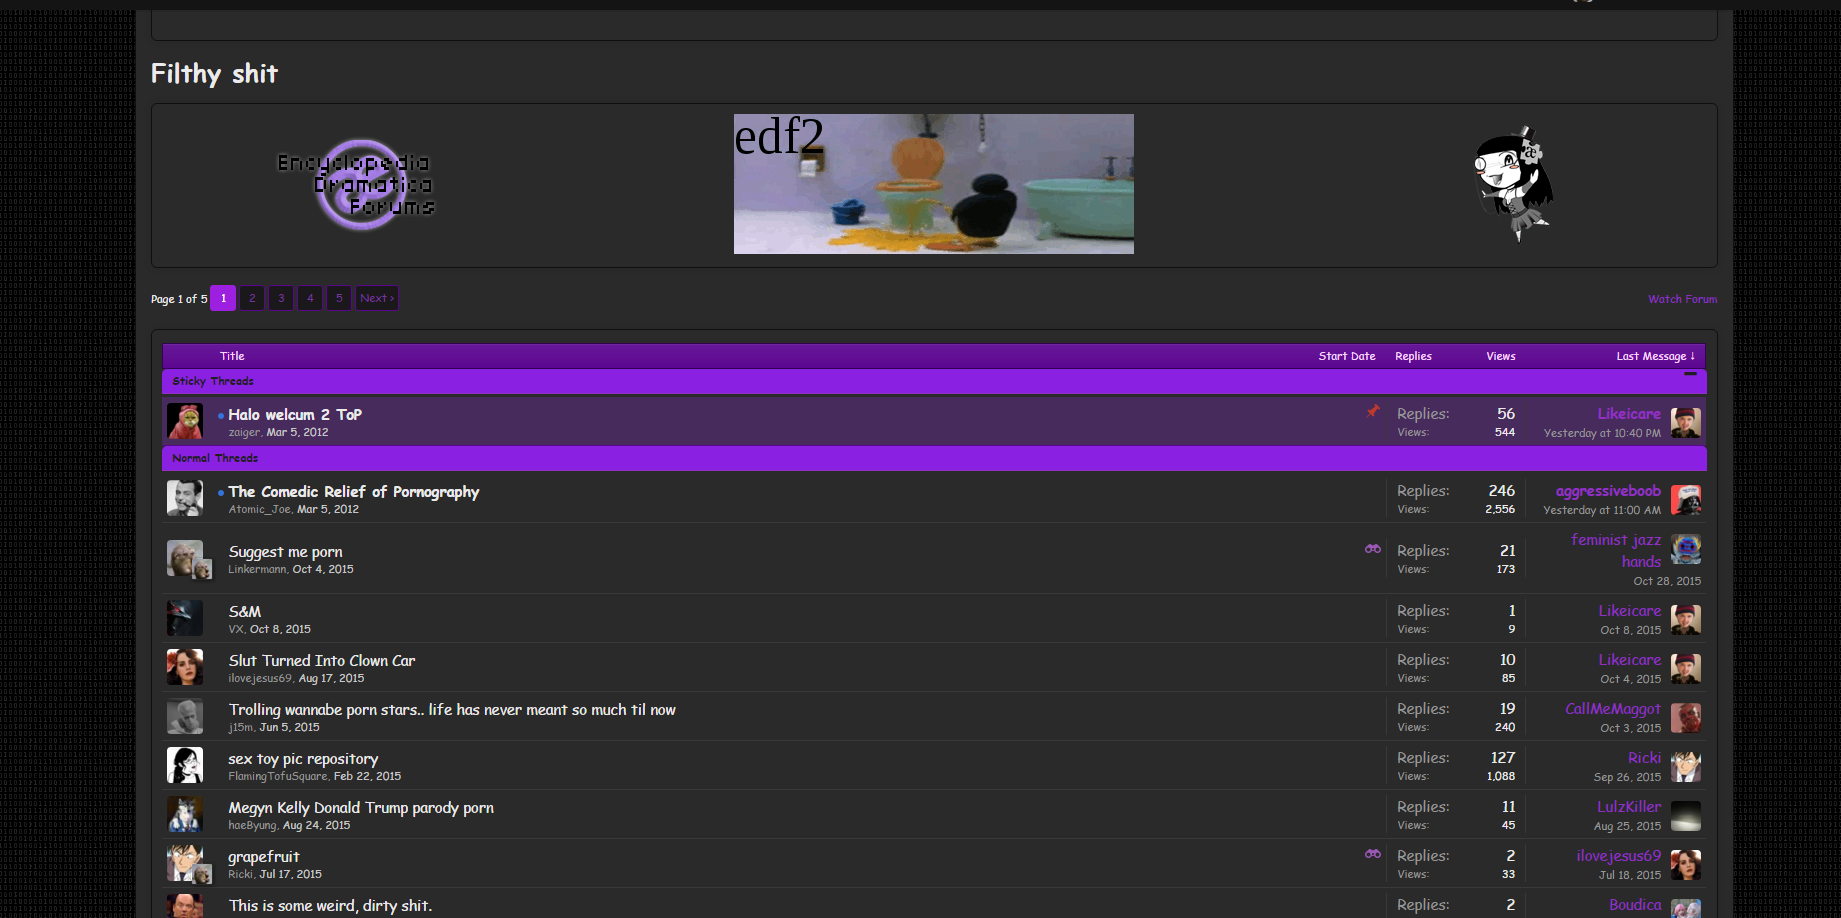Click watched-thread icon on grapefruit row

pos(1373,854)
